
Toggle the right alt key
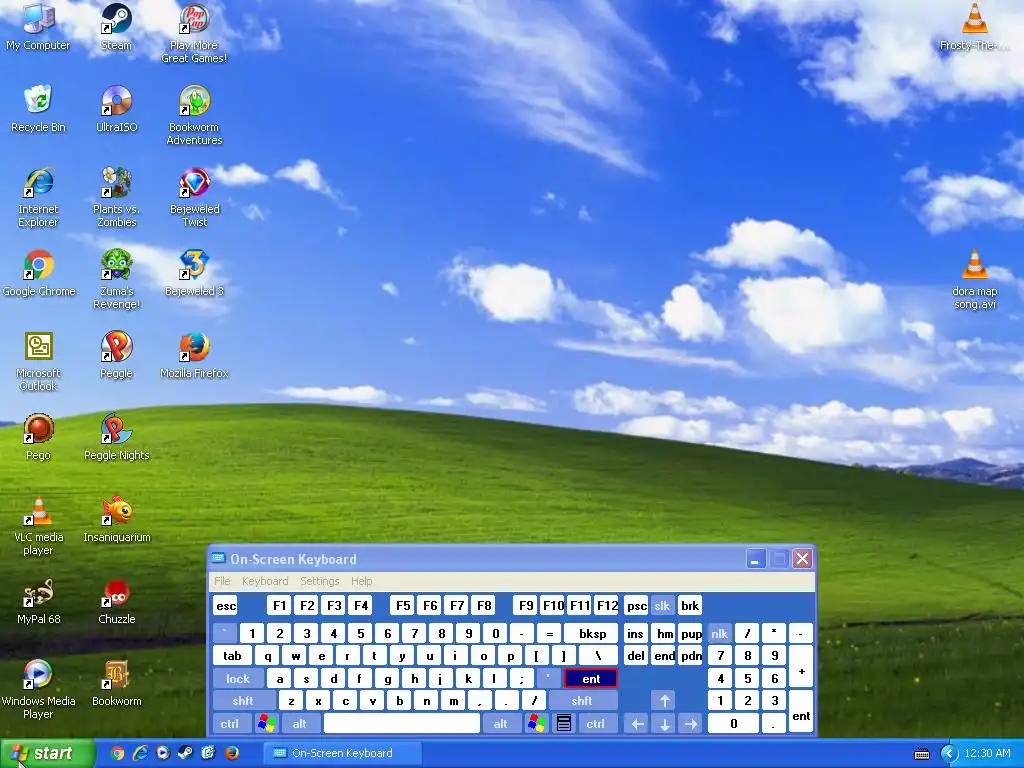(500, 724)
